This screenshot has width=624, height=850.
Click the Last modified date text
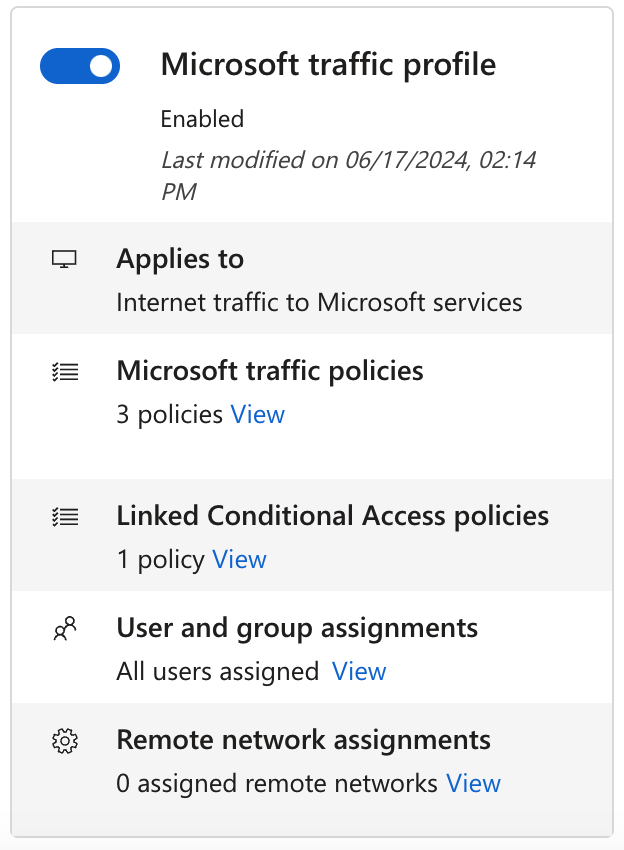348,174
